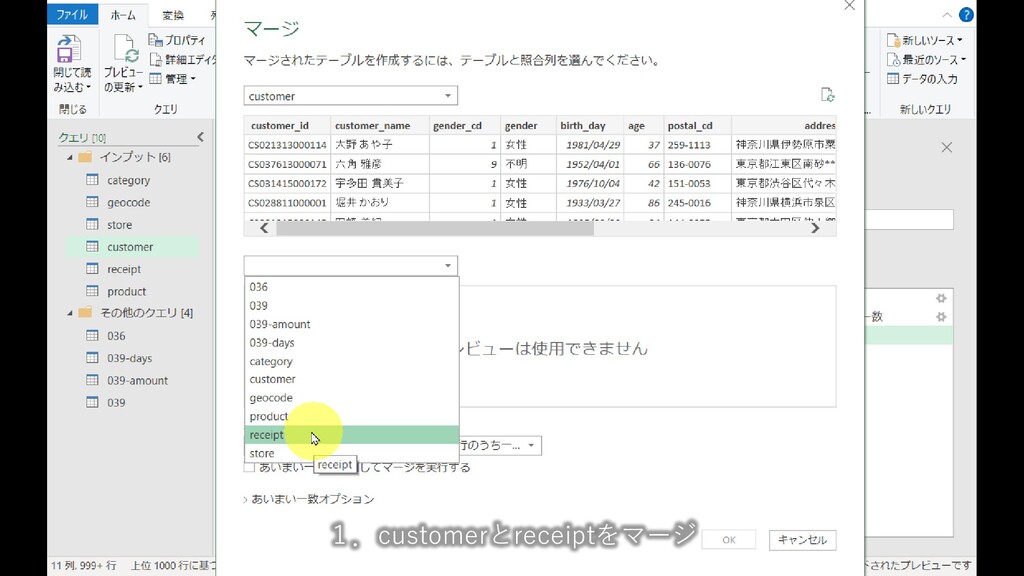Image resolution: width=1024 pixels, height=576 pixels.
Task: Click the birth_day column header
Action: pos(590,125)
